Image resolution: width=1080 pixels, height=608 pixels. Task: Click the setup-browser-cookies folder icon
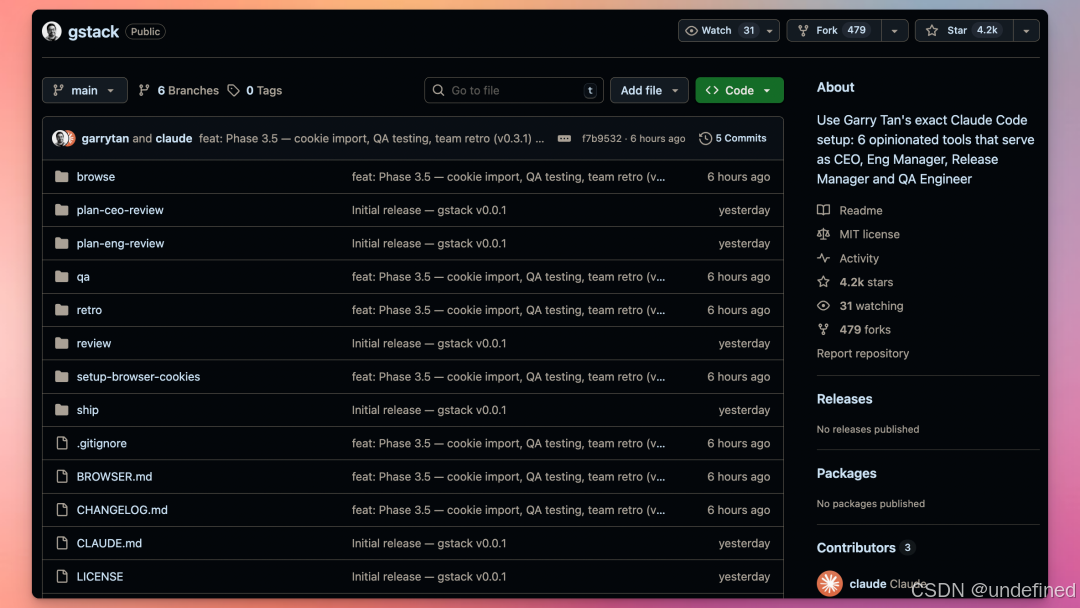(61, 377)
